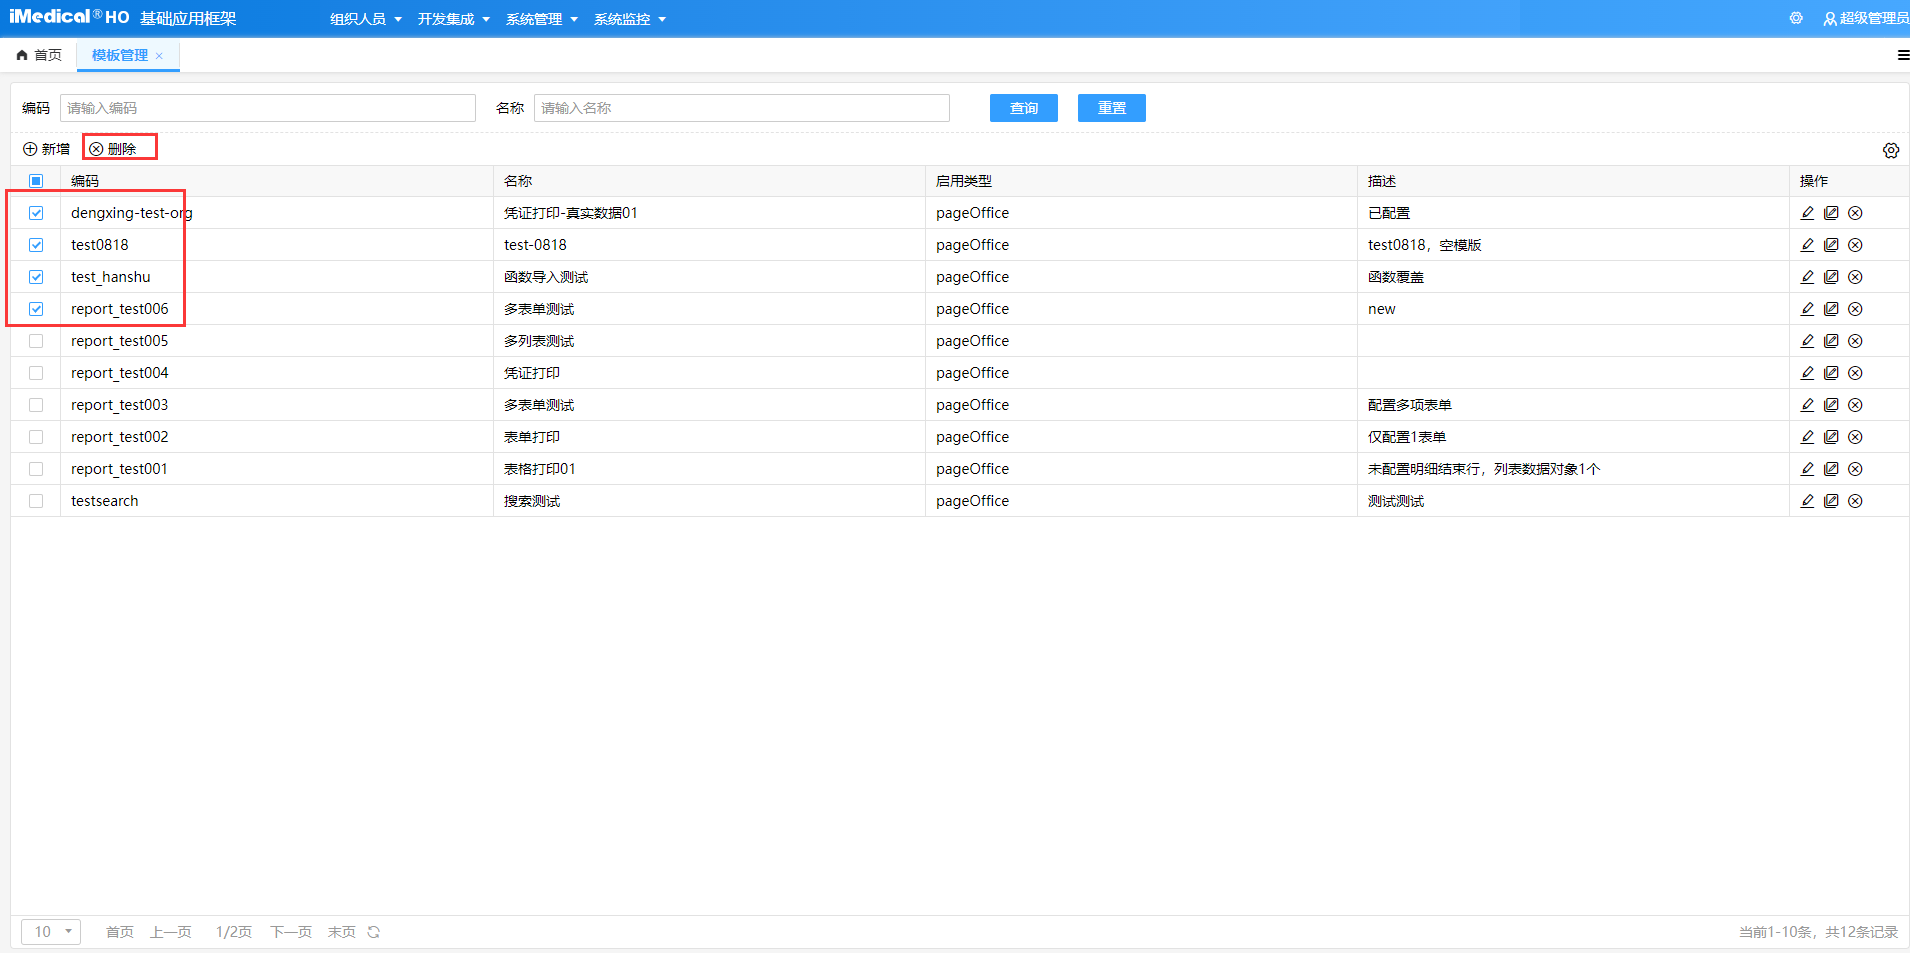Focus the 编码 input field
Screen dimensions: 1910x953
click(267, 108)
